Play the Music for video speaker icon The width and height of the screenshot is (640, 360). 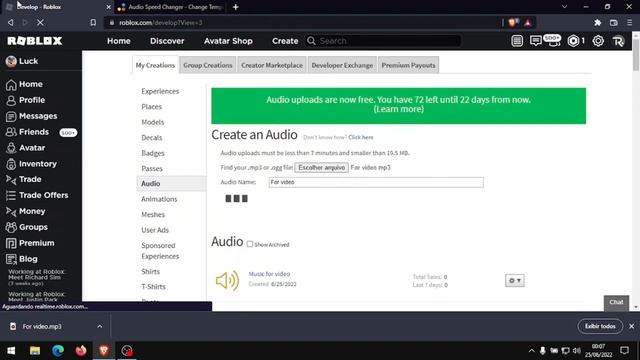click(227, 280)
